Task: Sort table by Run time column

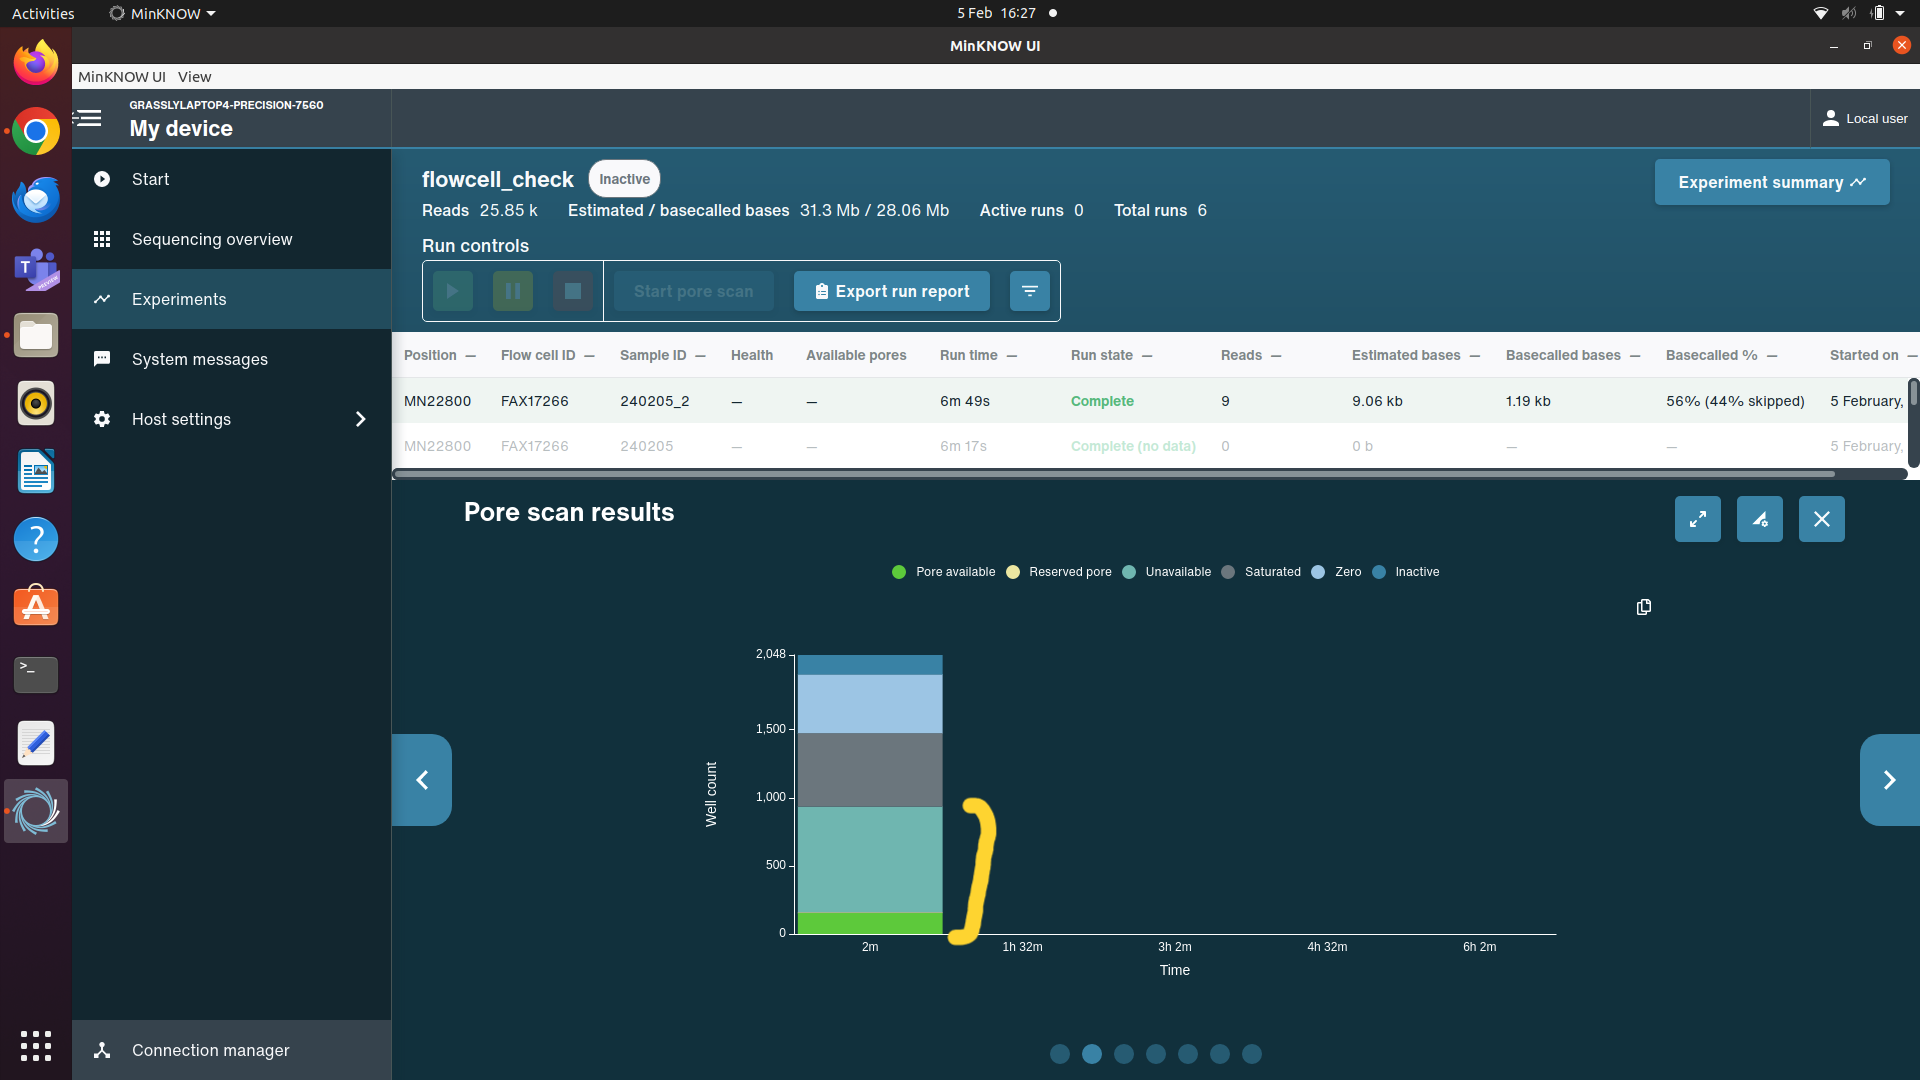Action: click(979, 355)
